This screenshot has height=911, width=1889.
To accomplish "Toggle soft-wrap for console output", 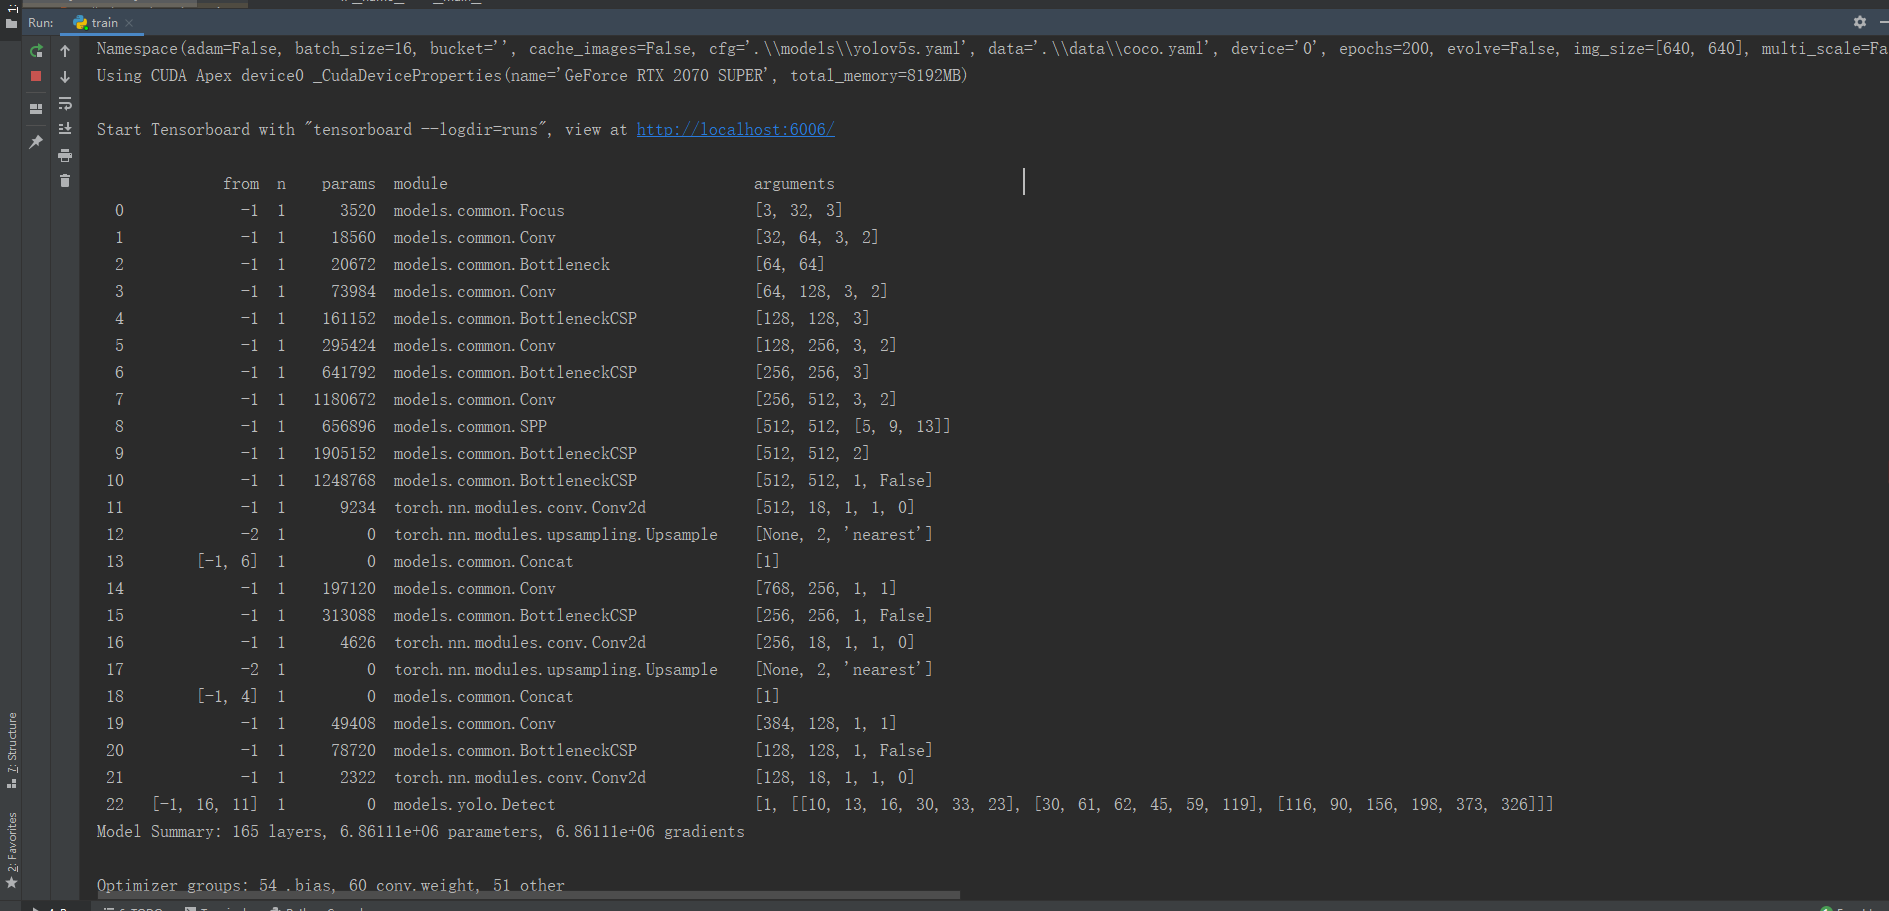I will (x=65, y=103).
